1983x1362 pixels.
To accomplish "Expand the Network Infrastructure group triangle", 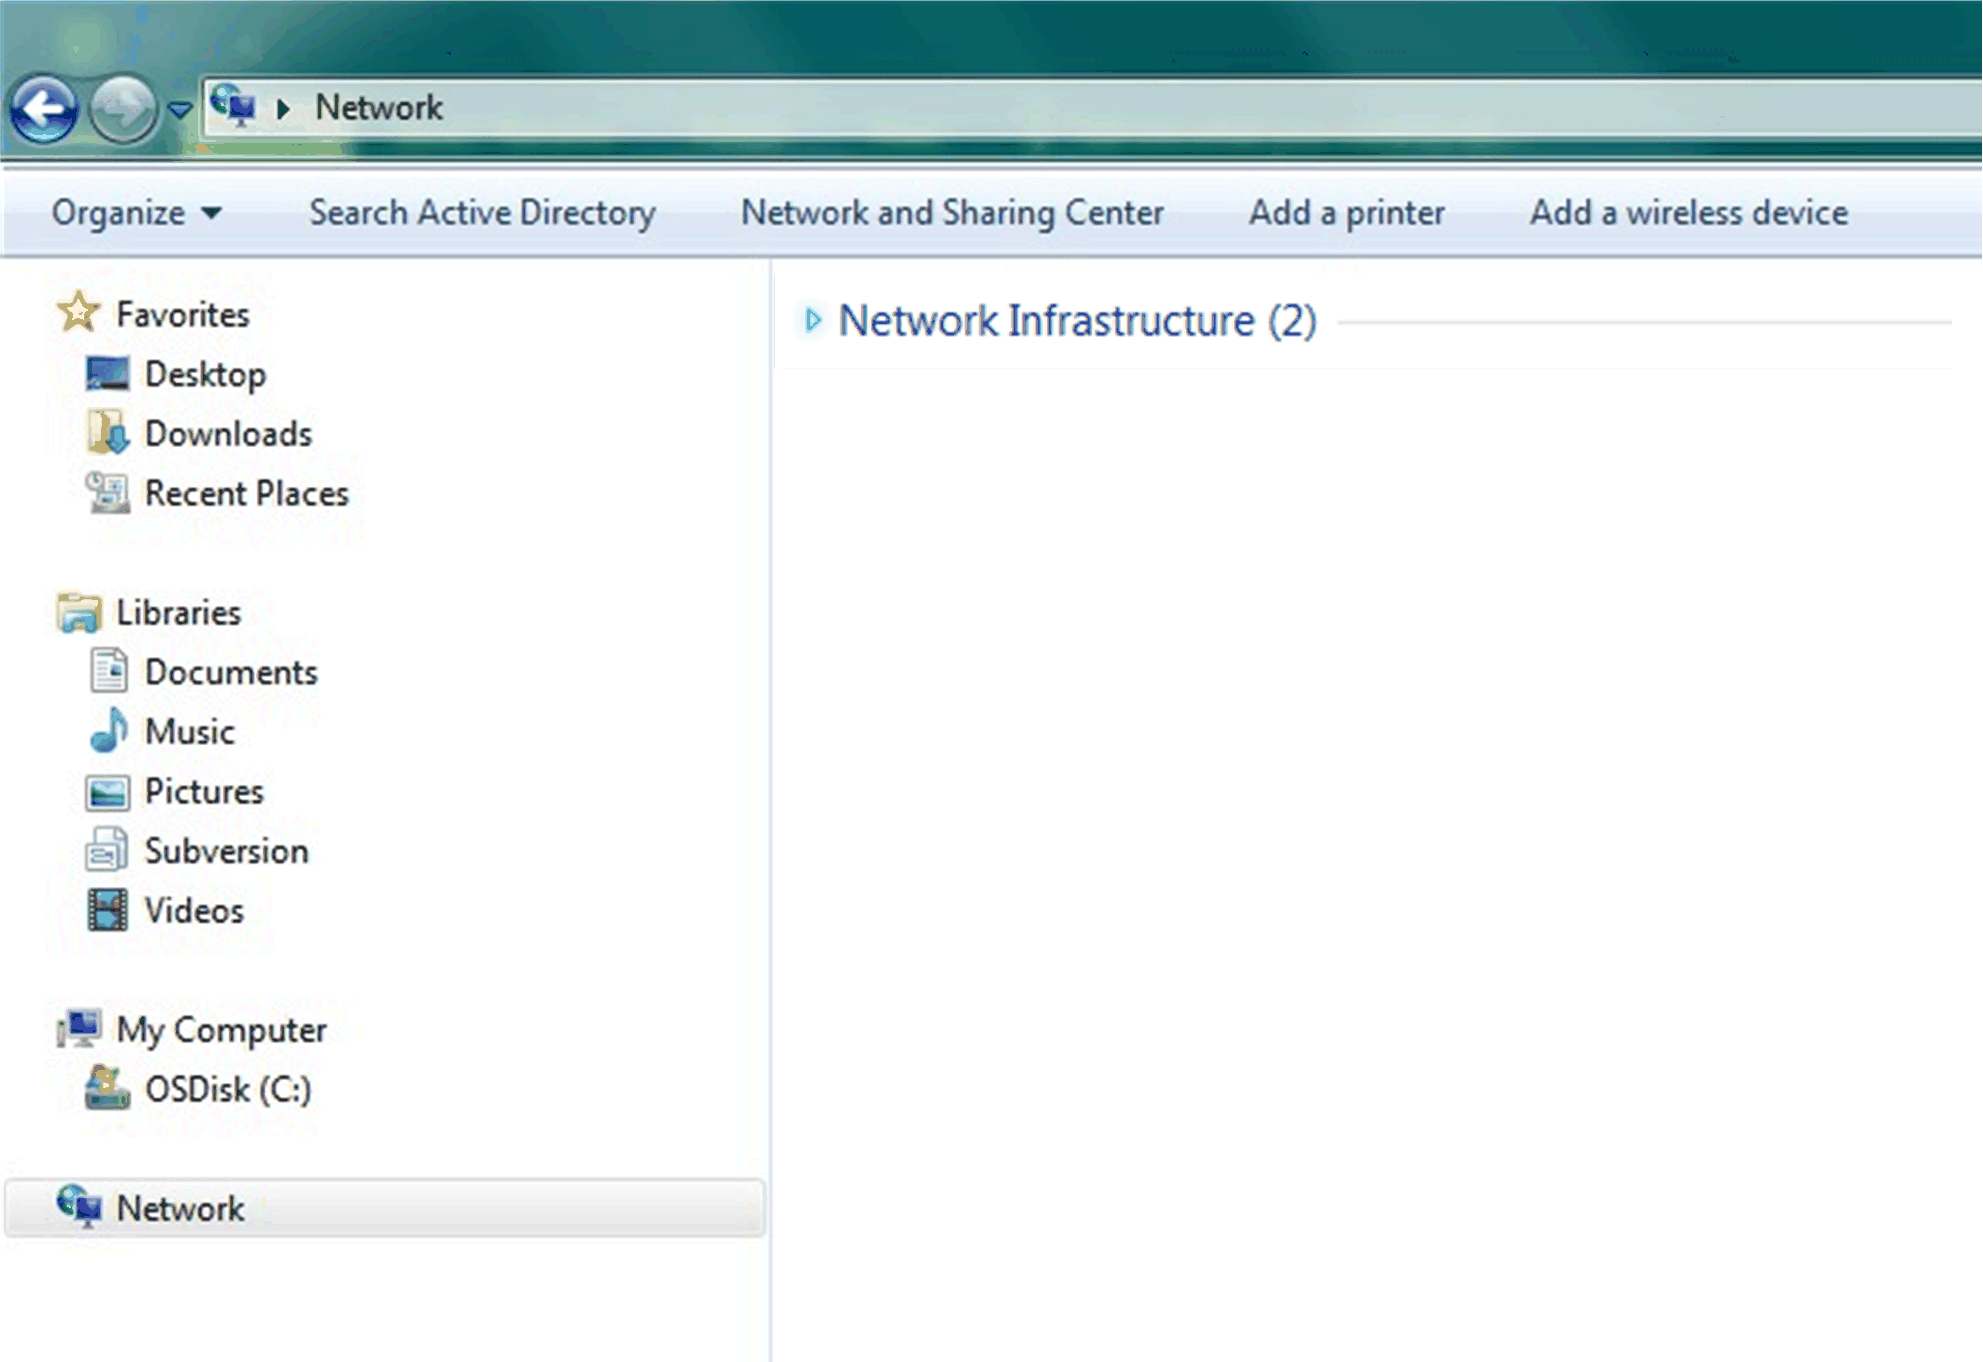I will (x=813, y=320).
